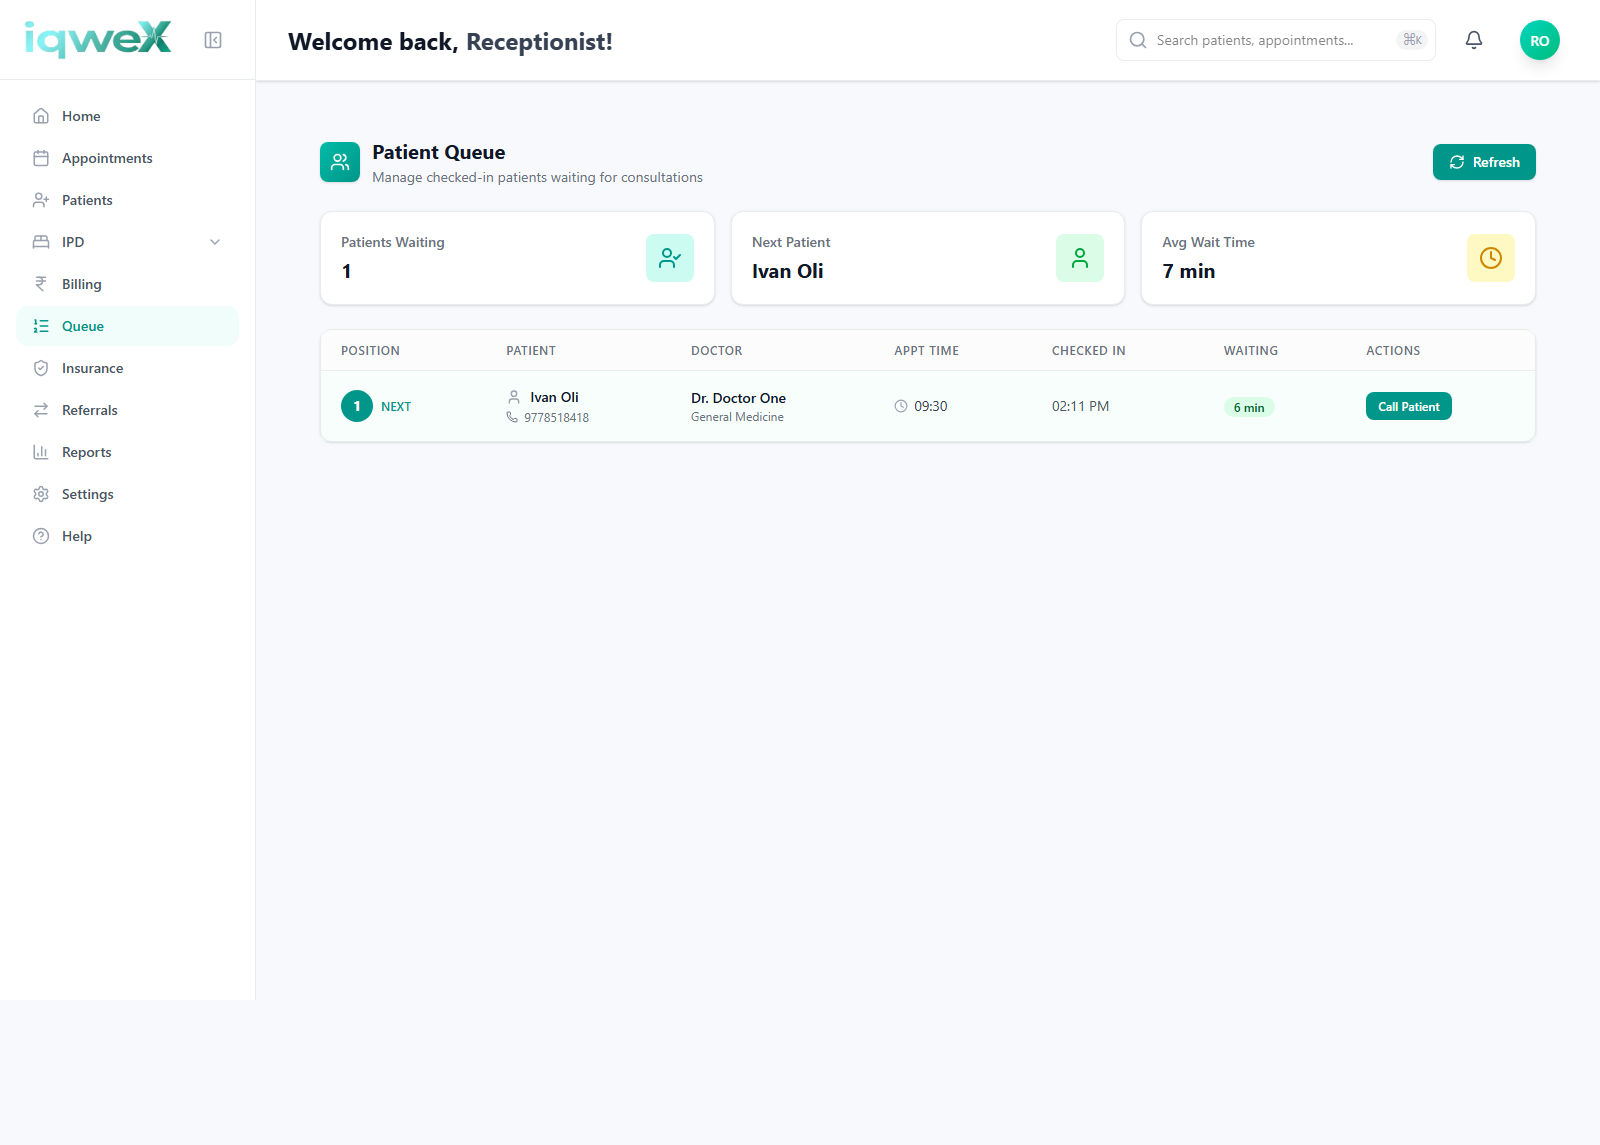Click the Next Patient card icon
The image size is (1600, 1145).
tap(1080, 258)
